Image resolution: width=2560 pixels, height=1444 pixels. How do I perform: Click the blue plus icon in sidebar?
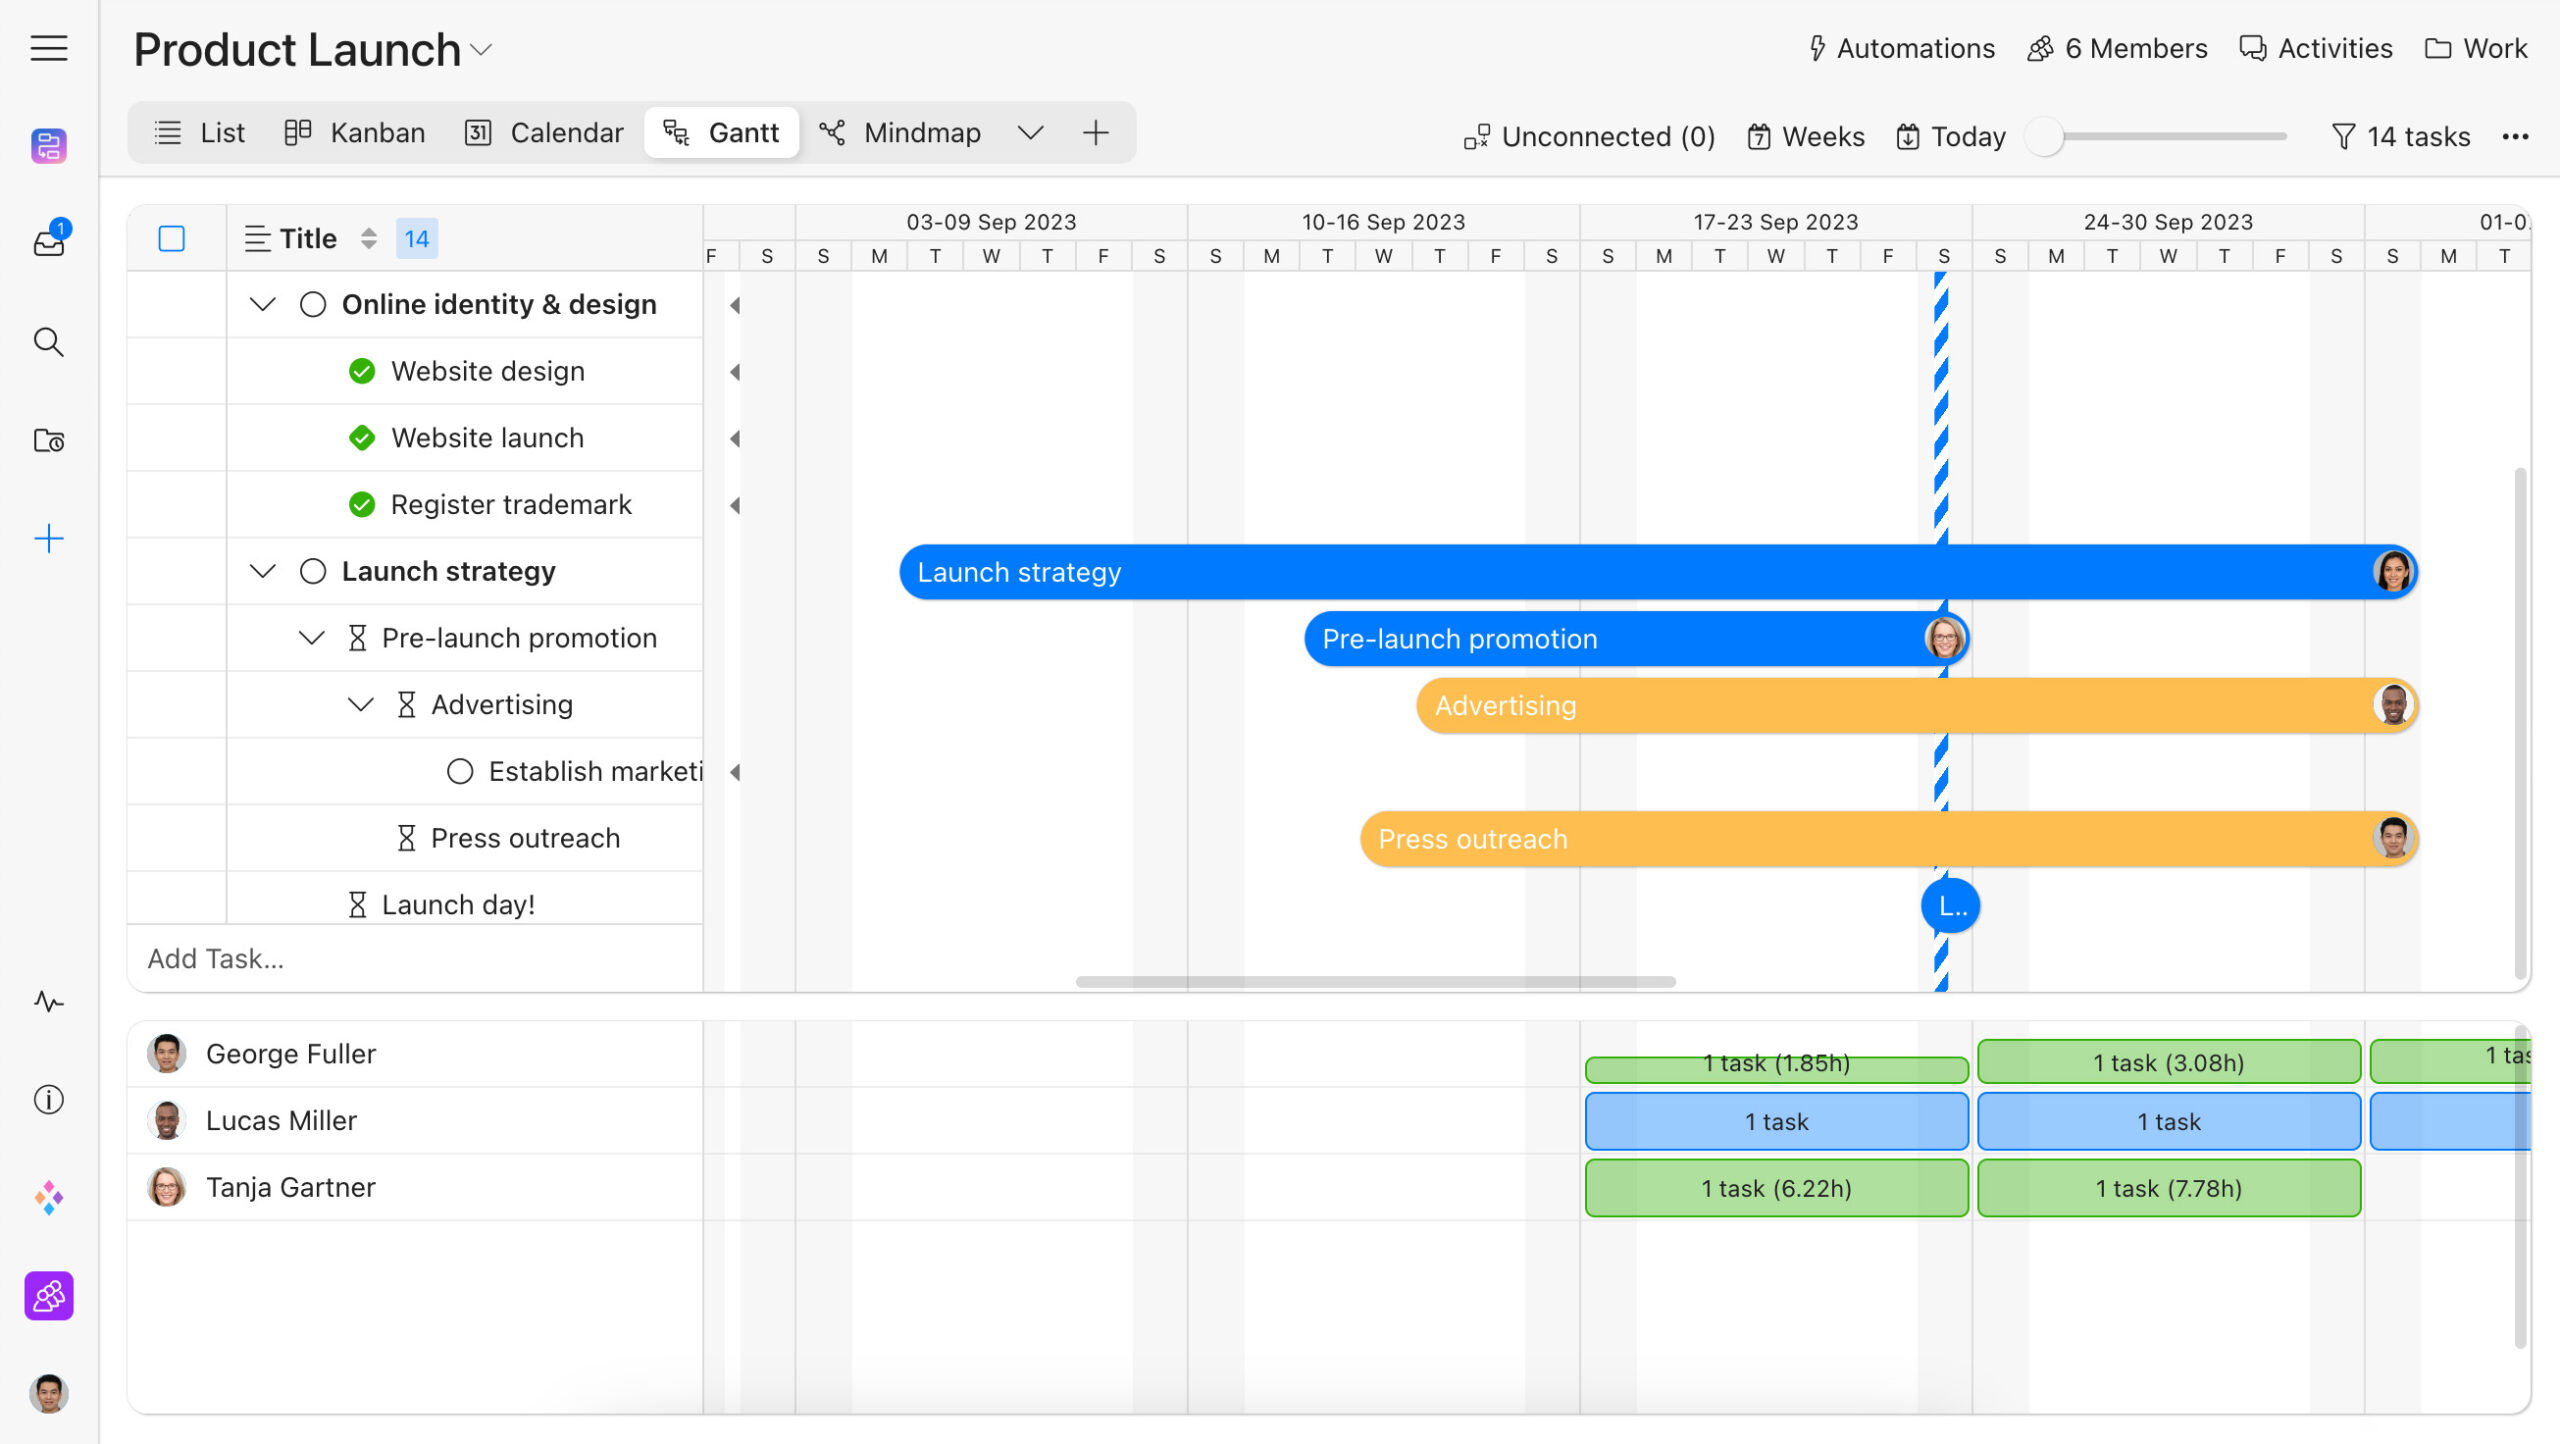(x=48, y=539)
